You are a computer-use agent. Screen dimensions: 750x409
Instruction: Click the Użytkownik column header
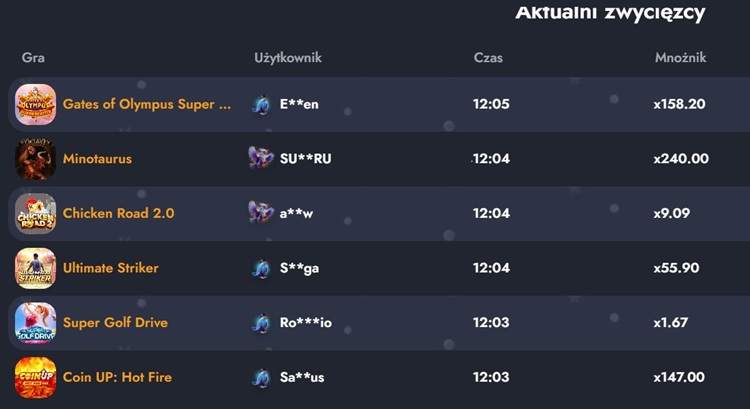click(288, 57)
